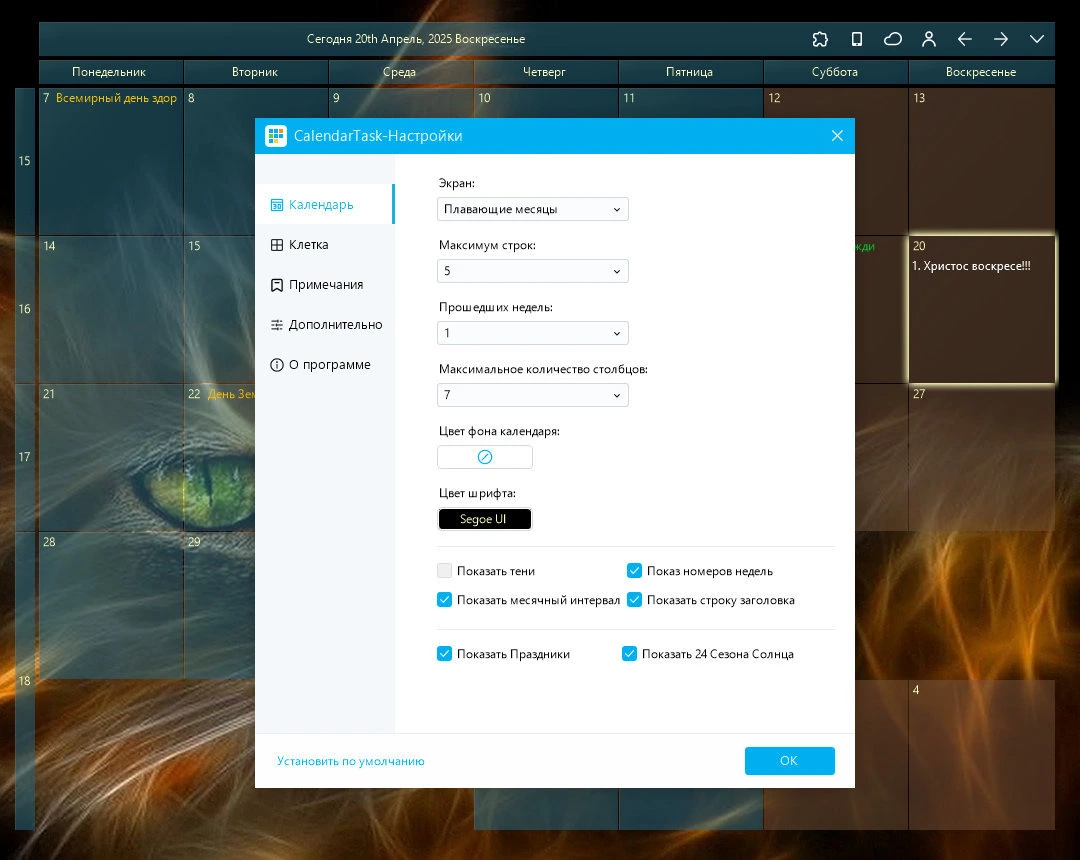Uncheck Показать Праздники checkbox

pyautogui.click(x=444, y=653)
